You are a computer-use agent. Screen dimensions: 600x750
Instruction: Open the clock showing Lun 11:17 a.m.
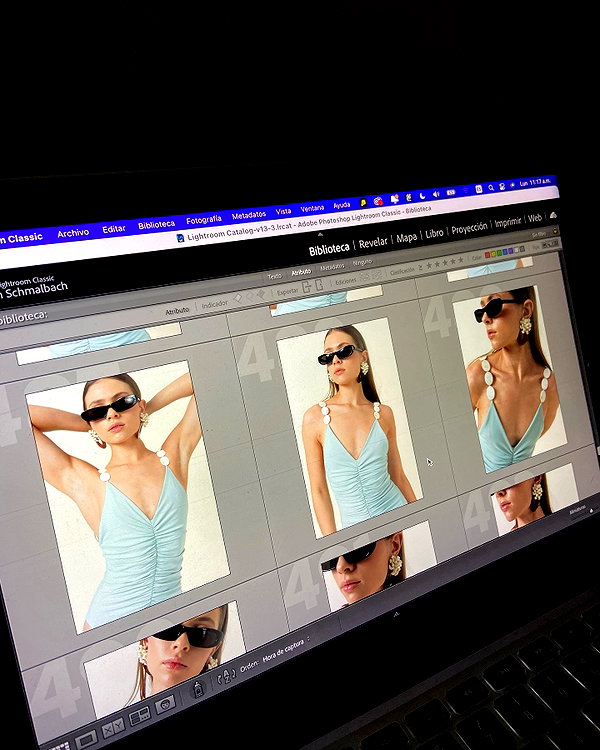535,182
